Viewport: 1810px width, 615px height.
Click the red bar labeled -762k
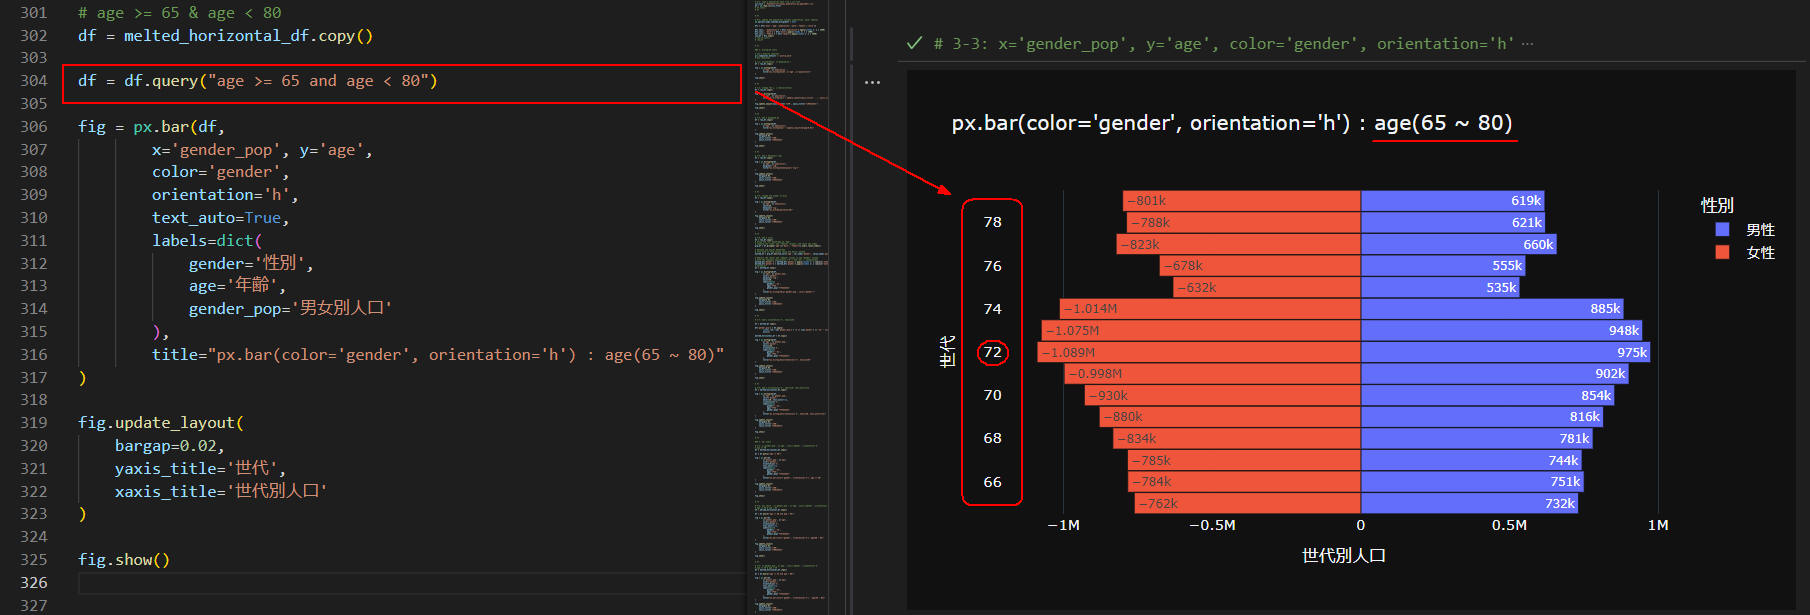point(1248,503)
